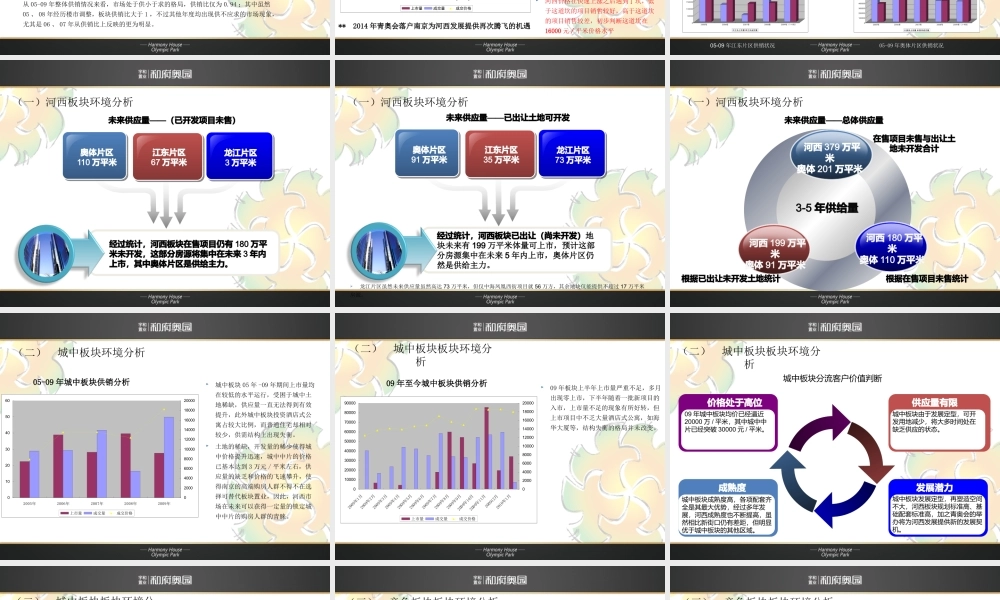Click the 05-09年奥体片区供销状况 caption
Viewport: 1000px width, 600px height.
pyautogui.click(x=911, y=45)
